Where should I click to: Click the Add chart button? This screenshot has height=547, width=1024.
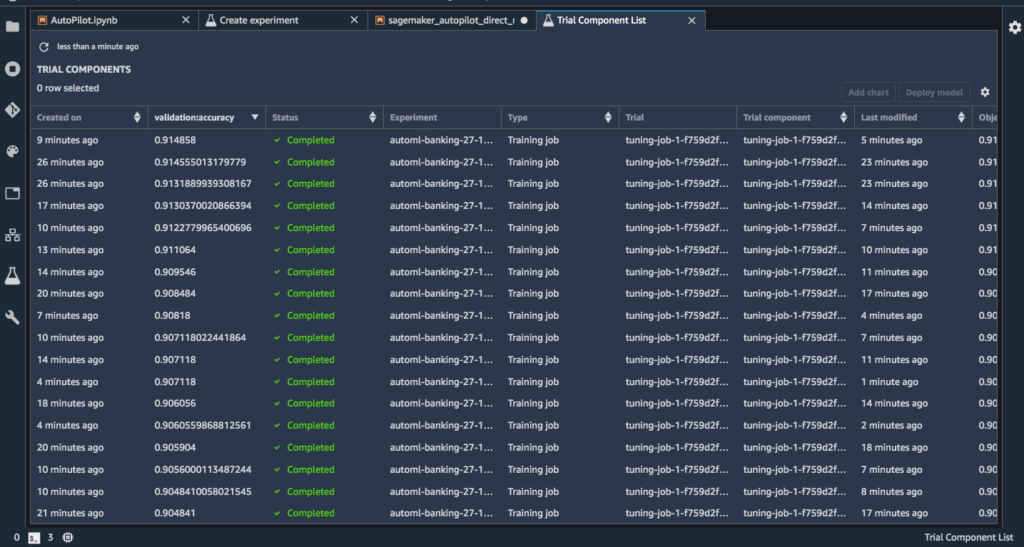pos(868,92)
